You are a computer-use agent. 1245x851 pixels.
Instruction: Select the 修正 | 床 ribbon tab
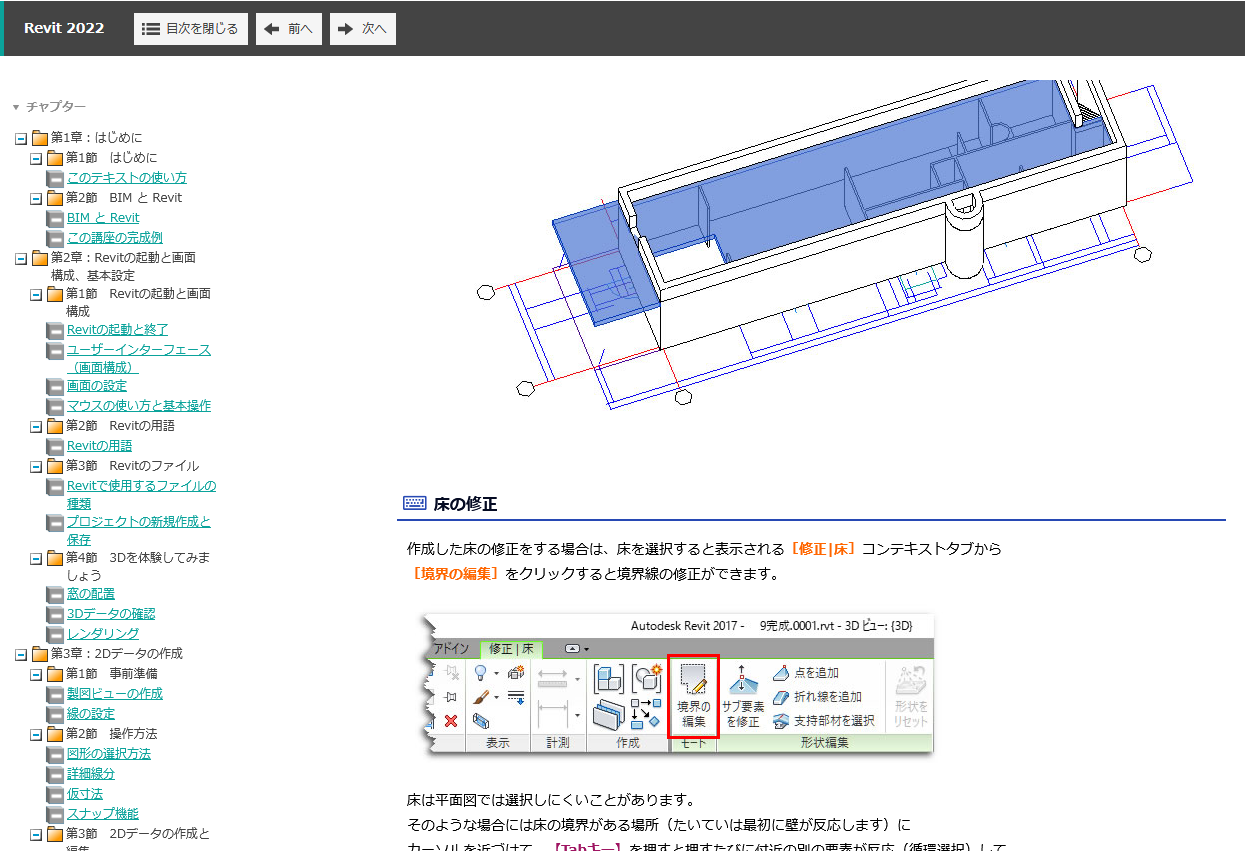(511, 649)
